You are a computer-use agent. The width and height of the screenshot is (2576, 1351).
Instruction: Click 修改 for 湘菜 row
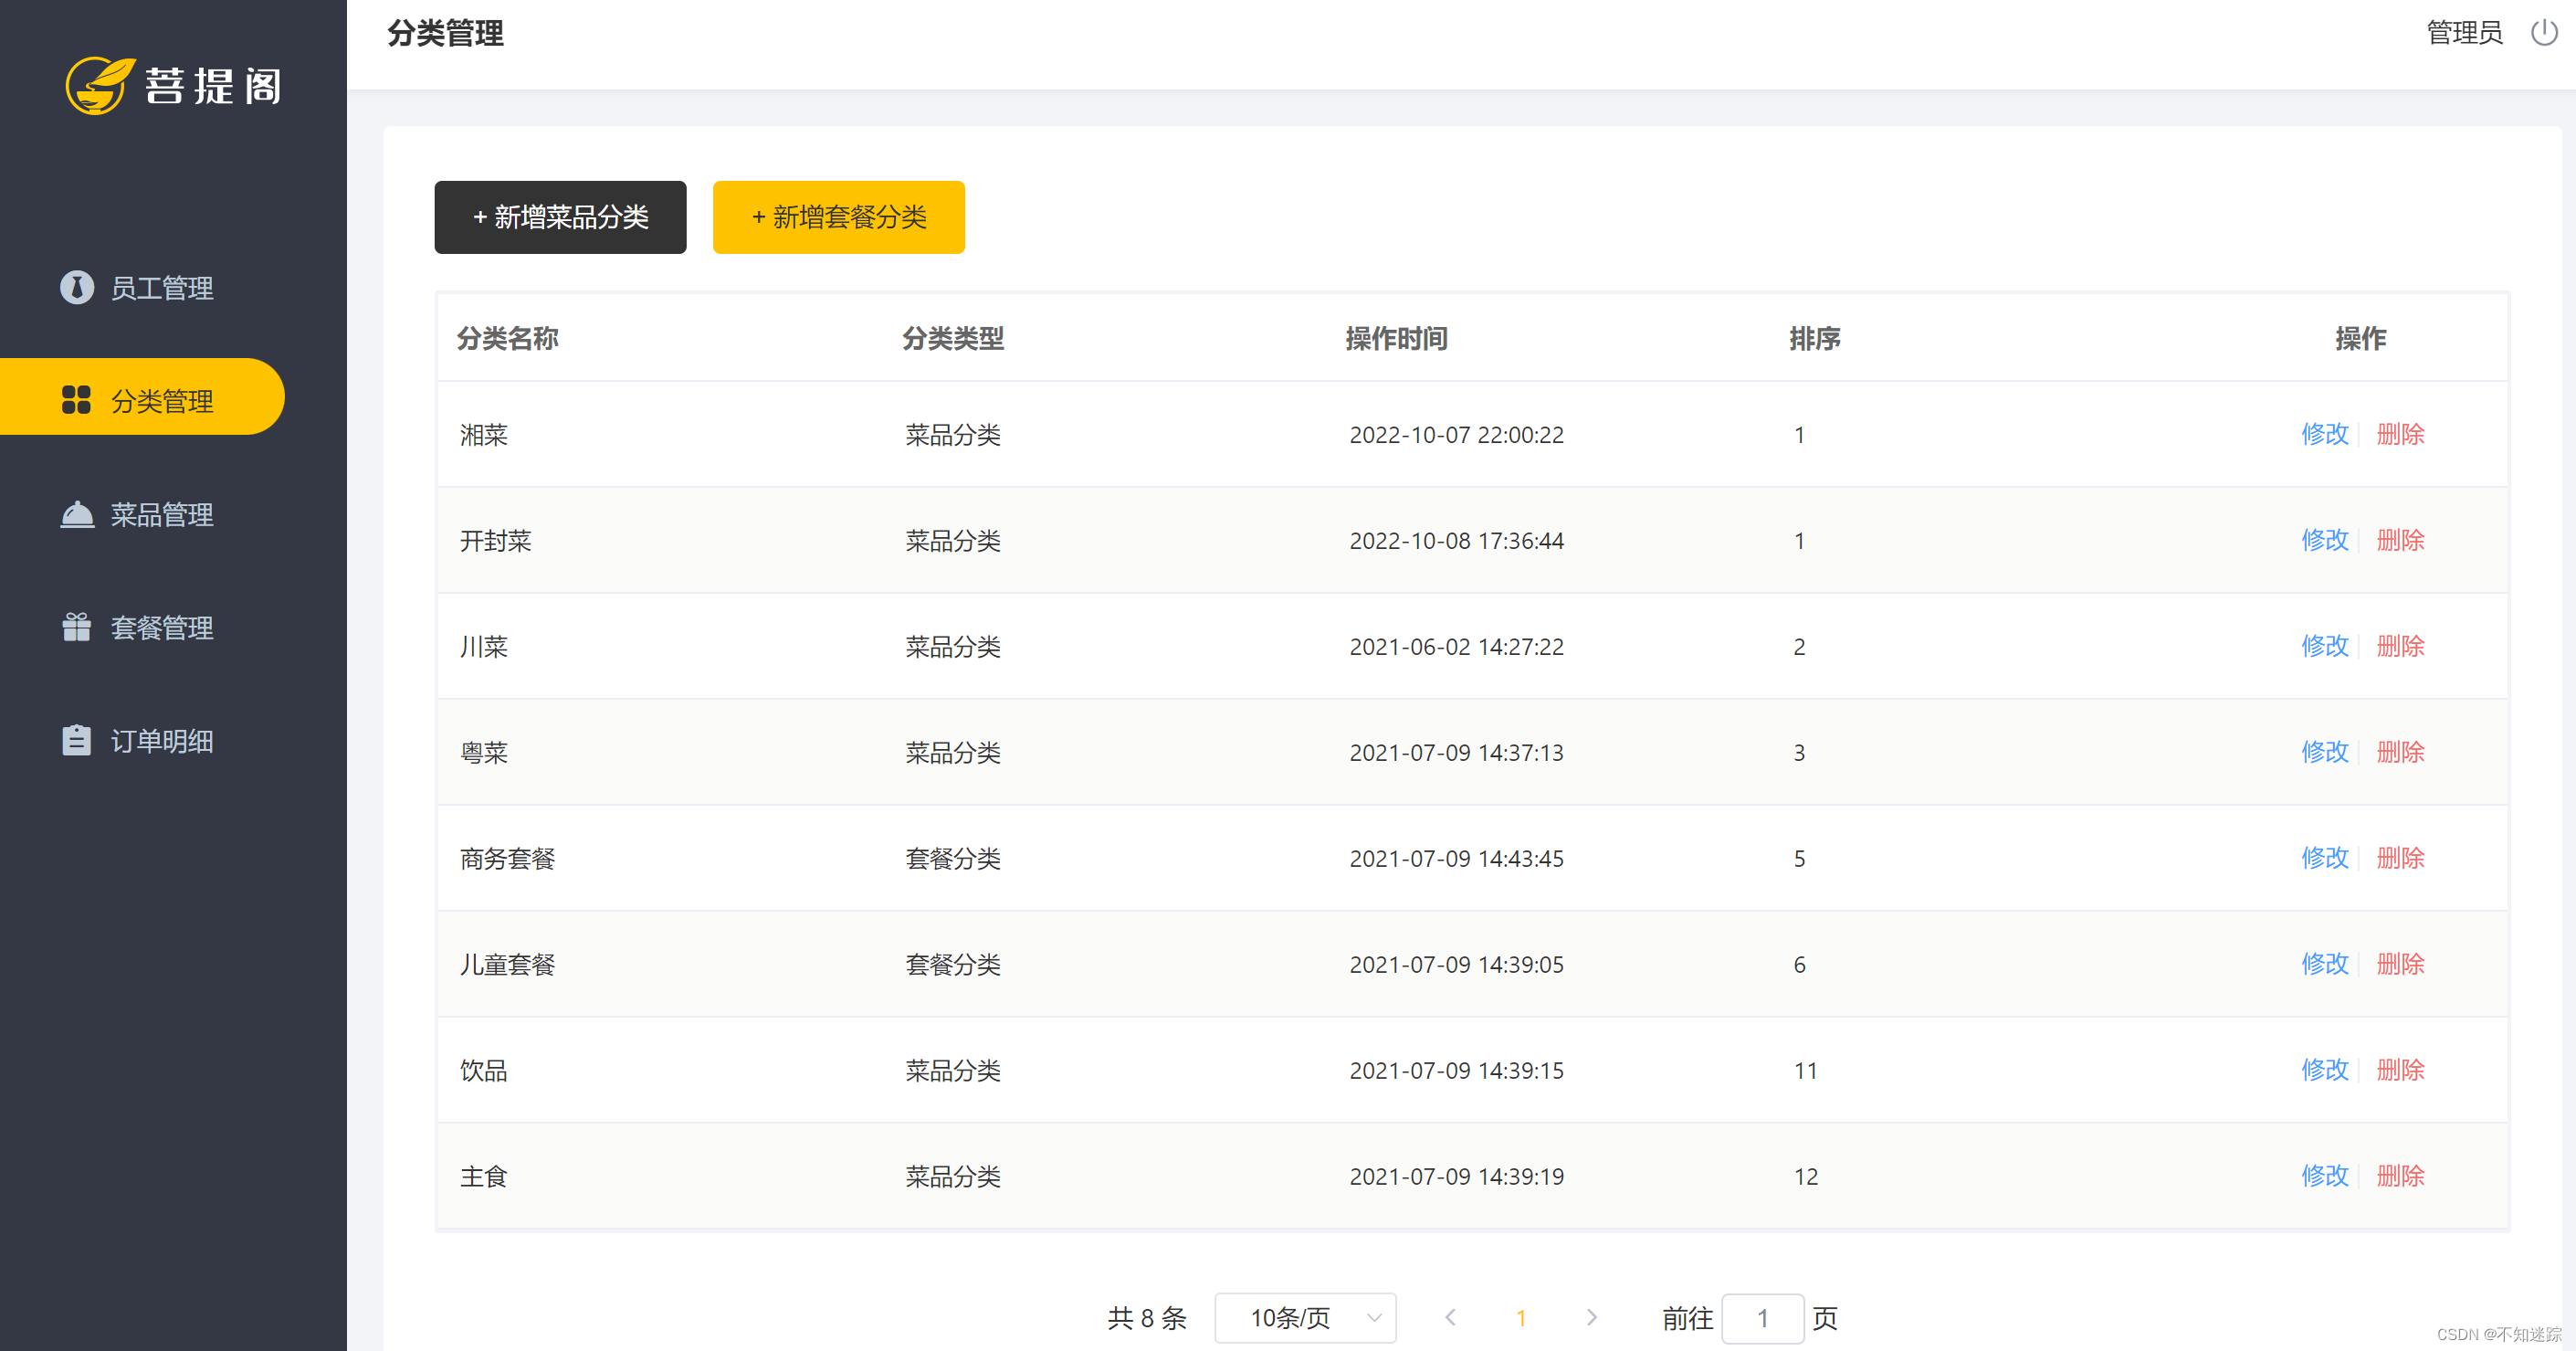[2324, 434]
